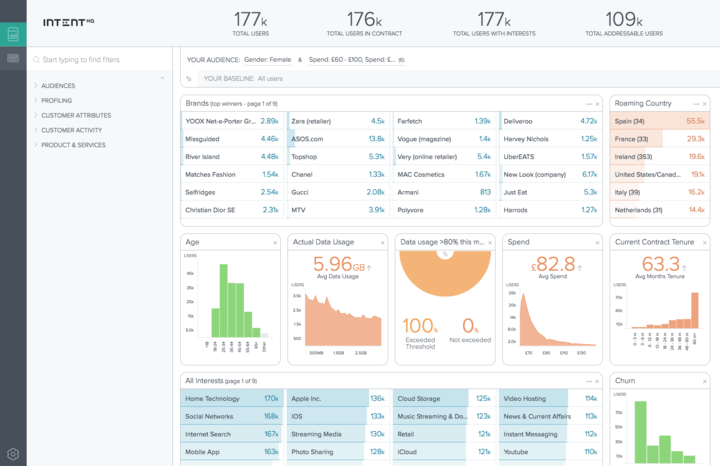Click the Total Addressable Users 109k metric
This screenshot has height=466, width=720.
[624, 24]
